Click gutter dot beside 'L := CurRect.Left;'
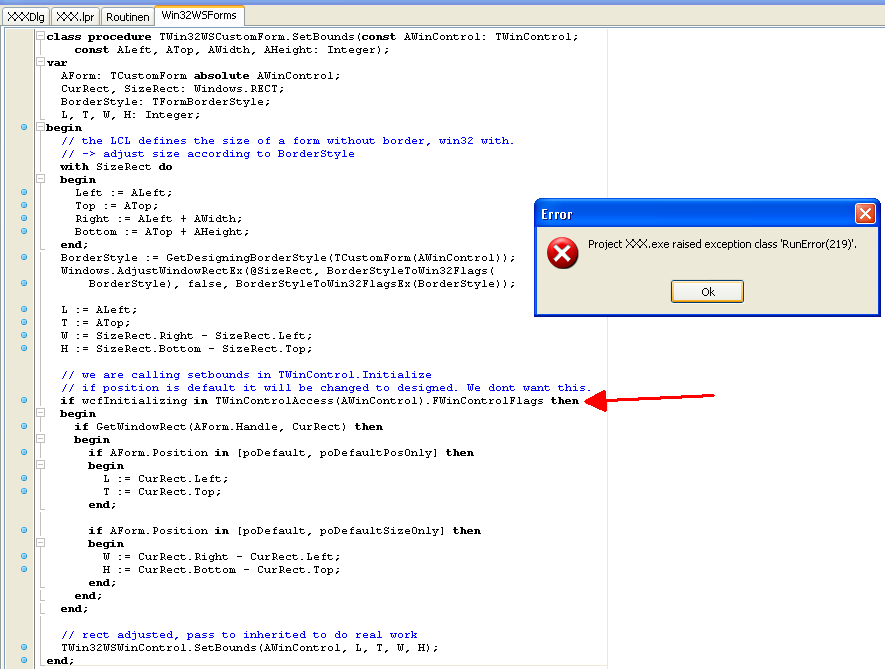Screen dimensions: 885x669 click(24, 479)
